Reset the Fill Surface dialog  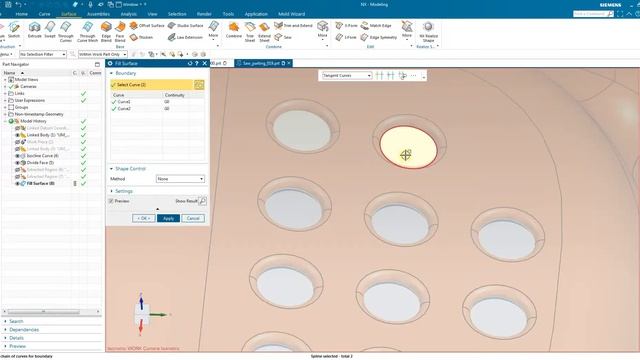coord(190,63)
